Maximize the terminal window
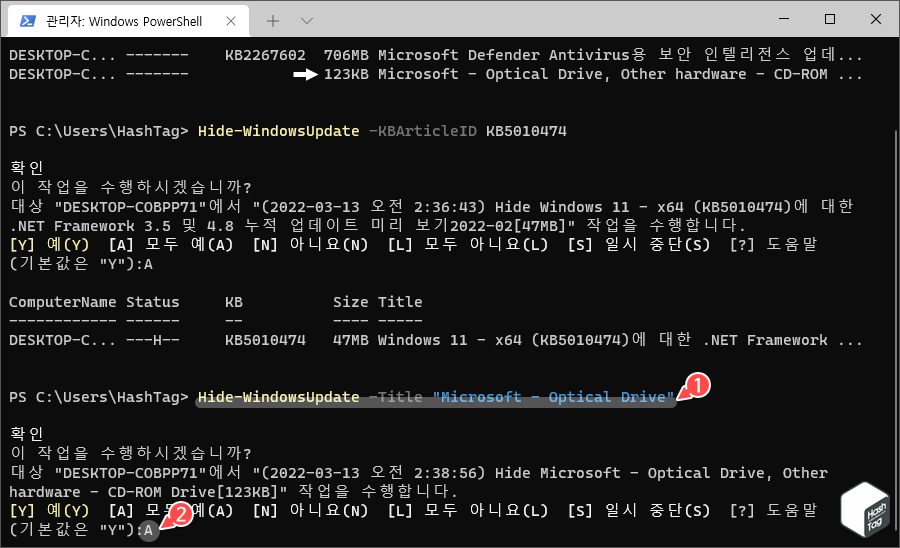Image resolution: width=900 pixels, height=548 pixels. tap(829, 19)
